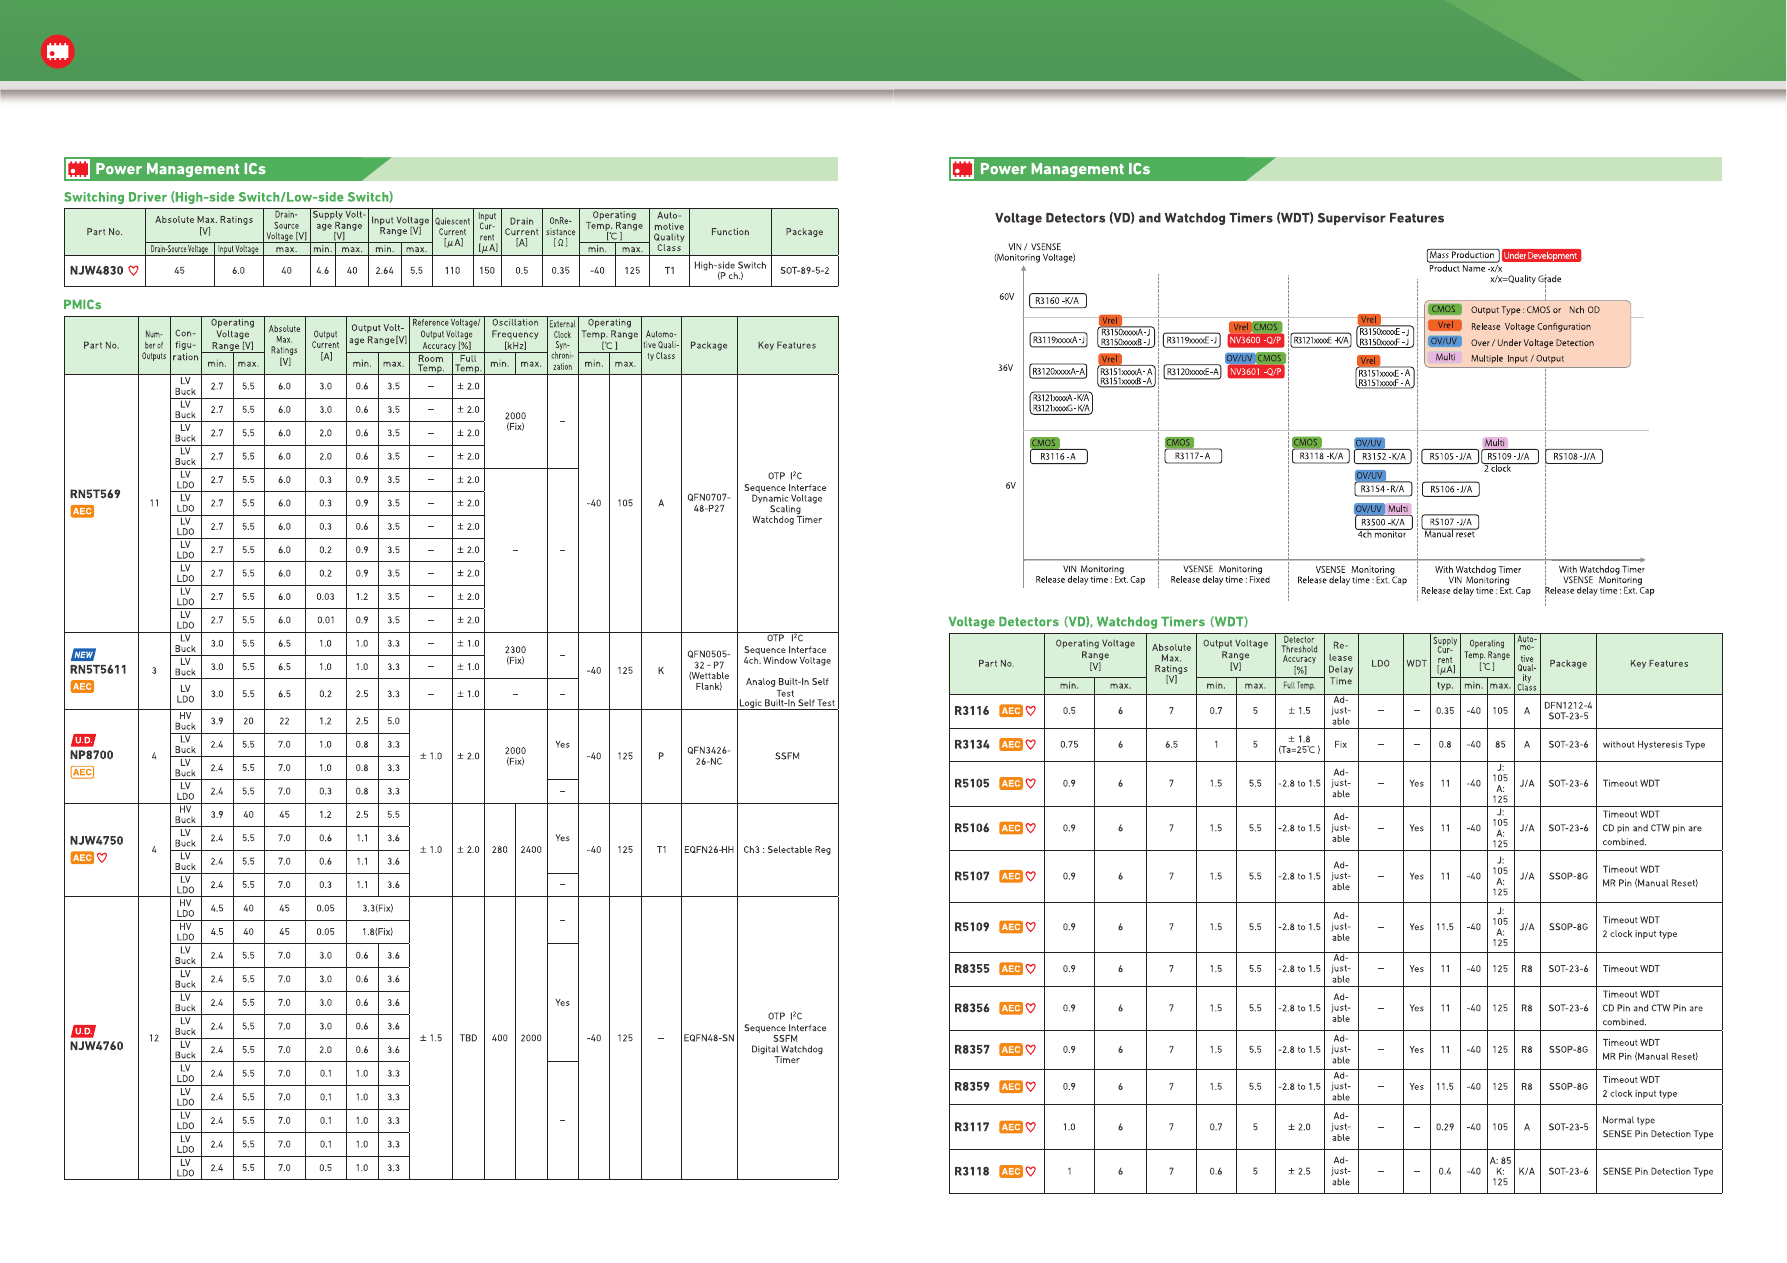Click the Switching Driver section heading
1787x1263 pixels.
(x=228, y=198)
